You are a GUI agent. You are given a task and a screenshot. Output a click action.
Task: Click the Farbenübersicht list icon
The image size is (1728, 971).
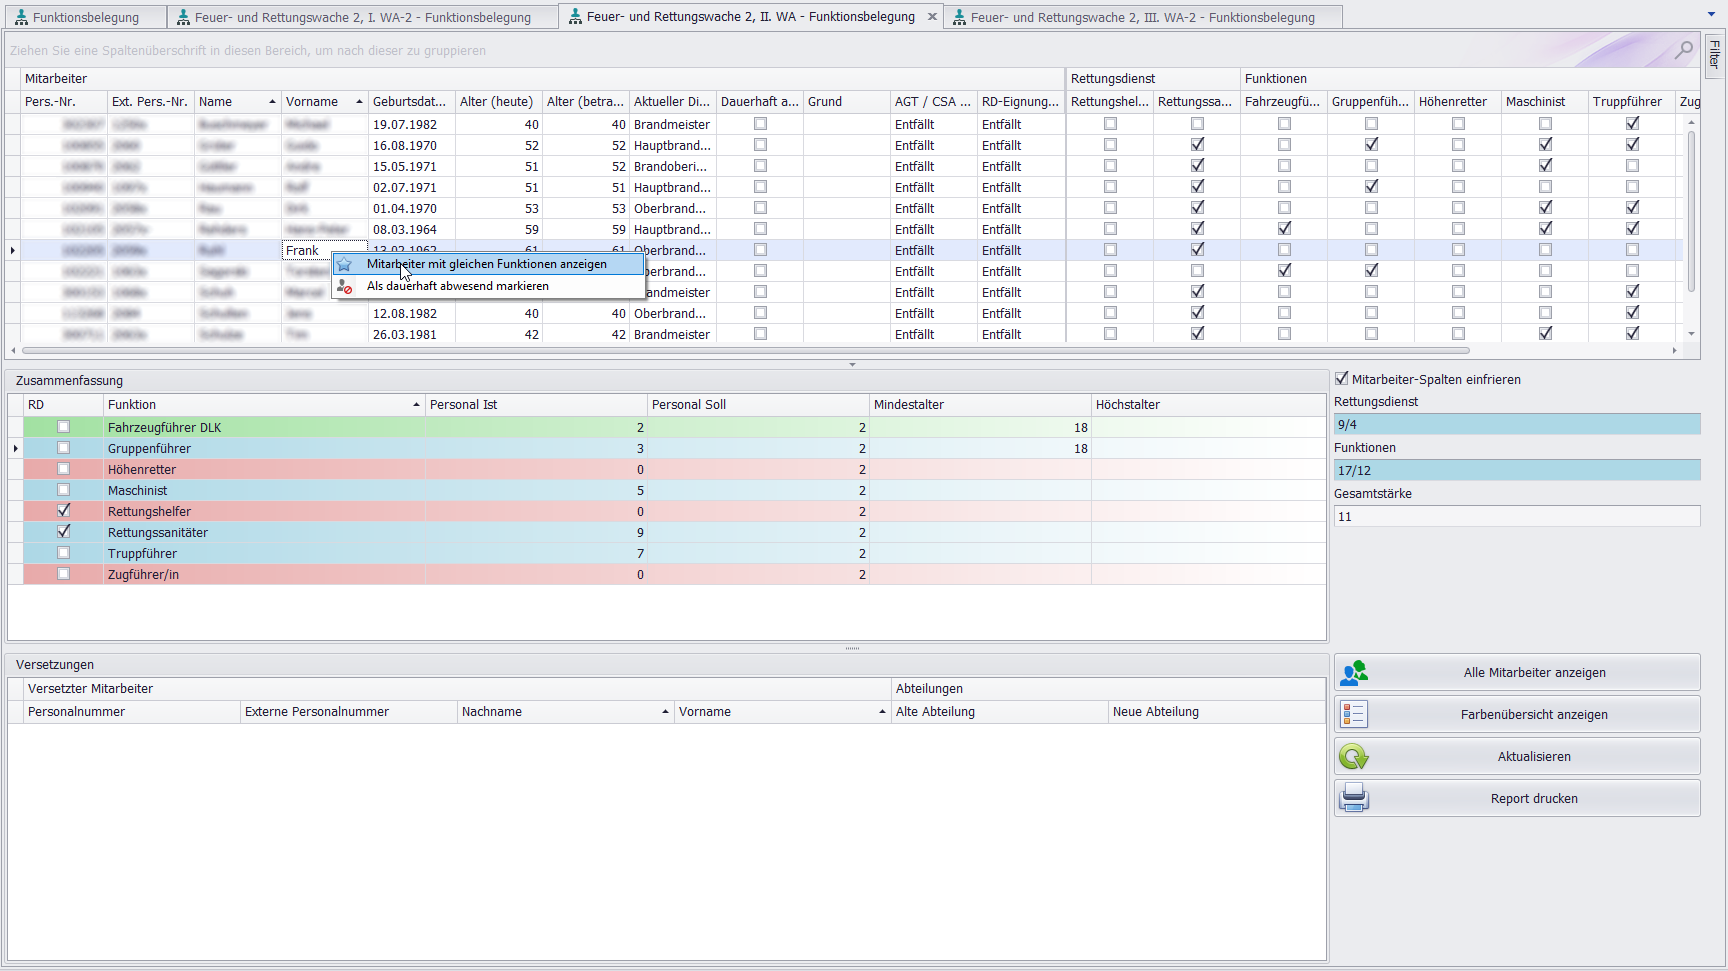coord(1354,715)
